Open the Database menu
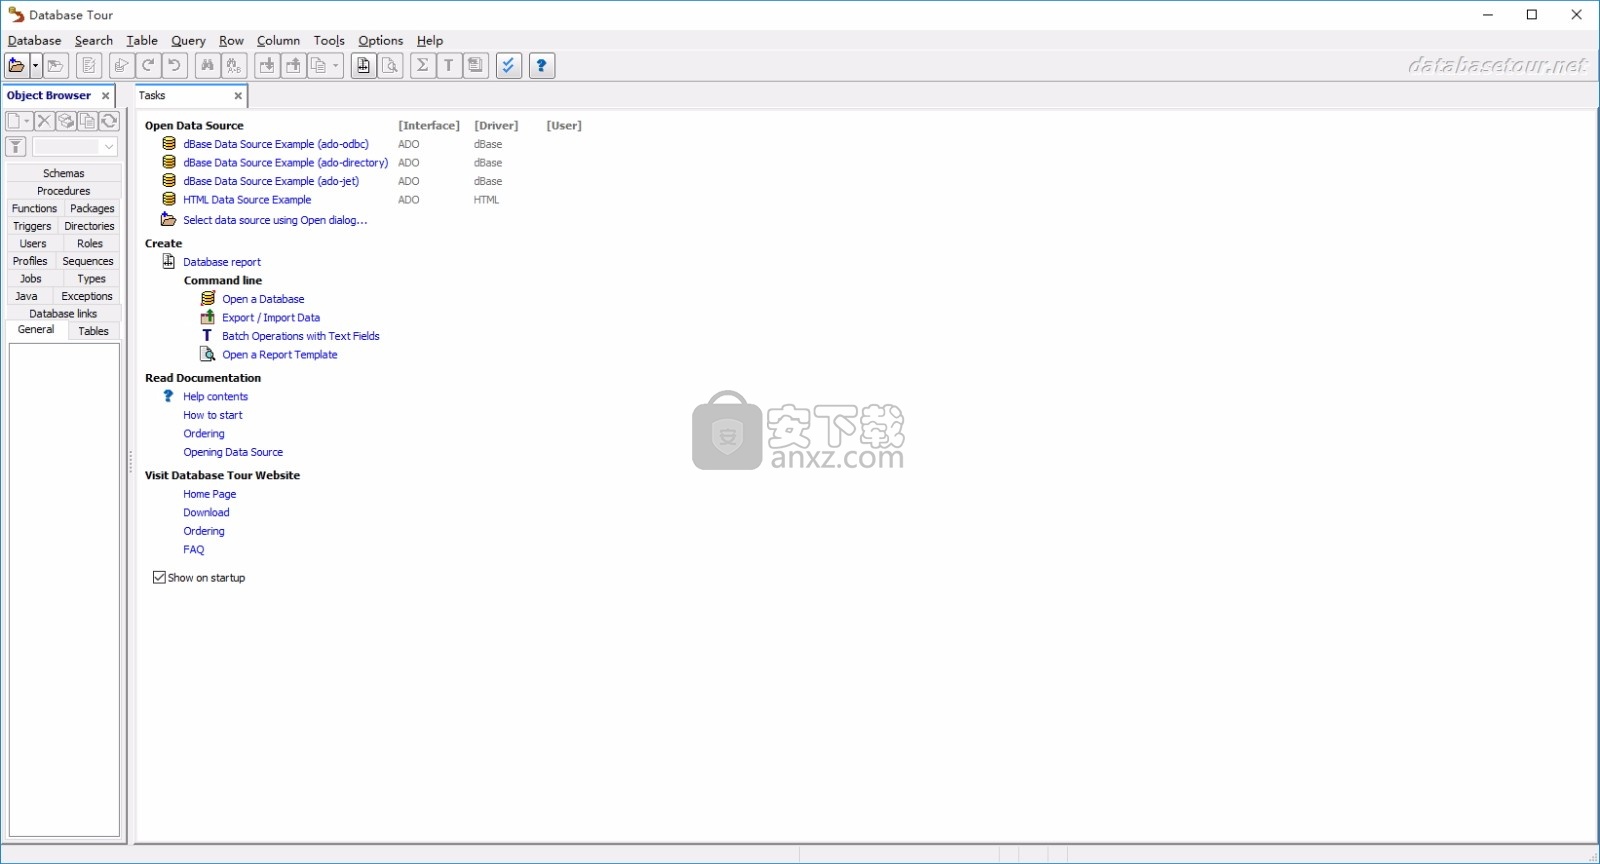The height and width of the screenshot is (864, 1600). coord(35,41)
